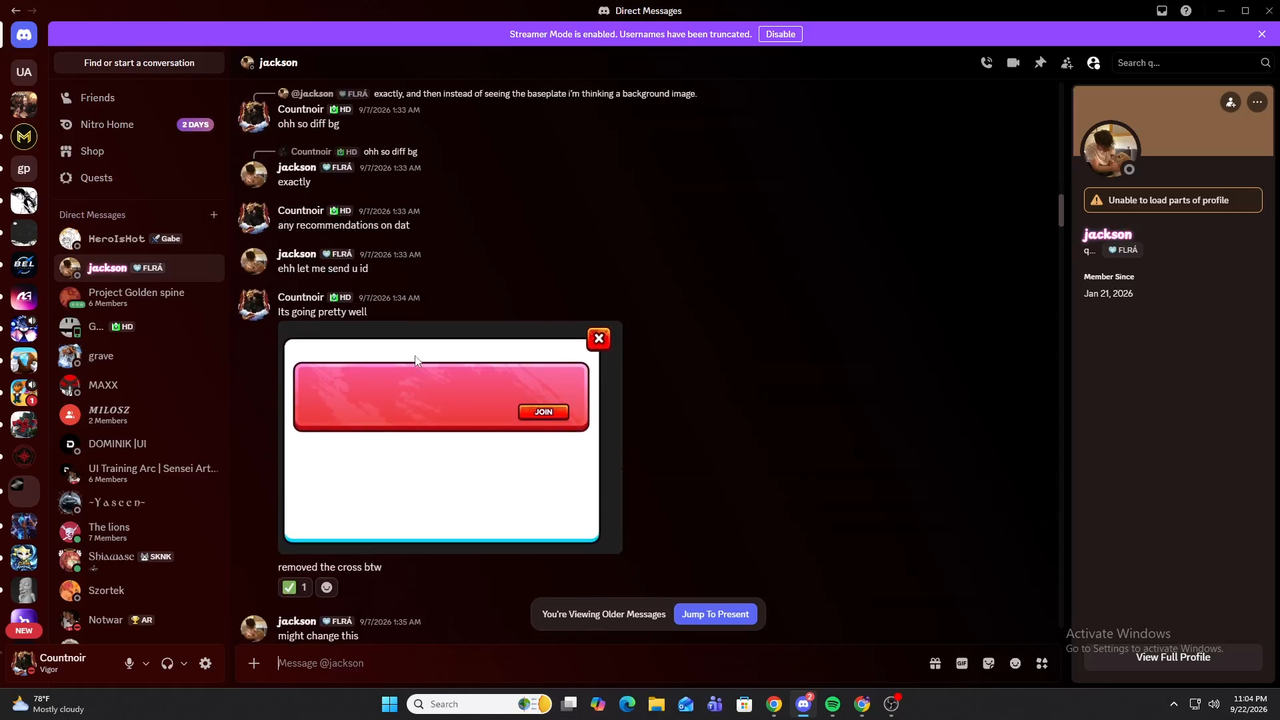Expand microphone input options arrow
The width and height of the screenshot is (1280, 720).
[145, 663]
